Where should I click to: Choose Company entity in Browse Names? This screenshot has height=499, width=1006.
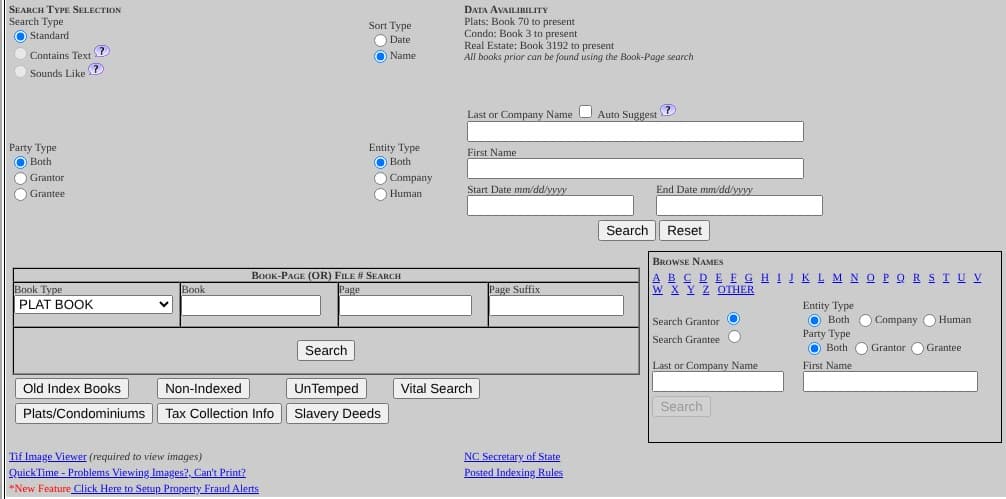pyautogui.click(x=865, y=321)
